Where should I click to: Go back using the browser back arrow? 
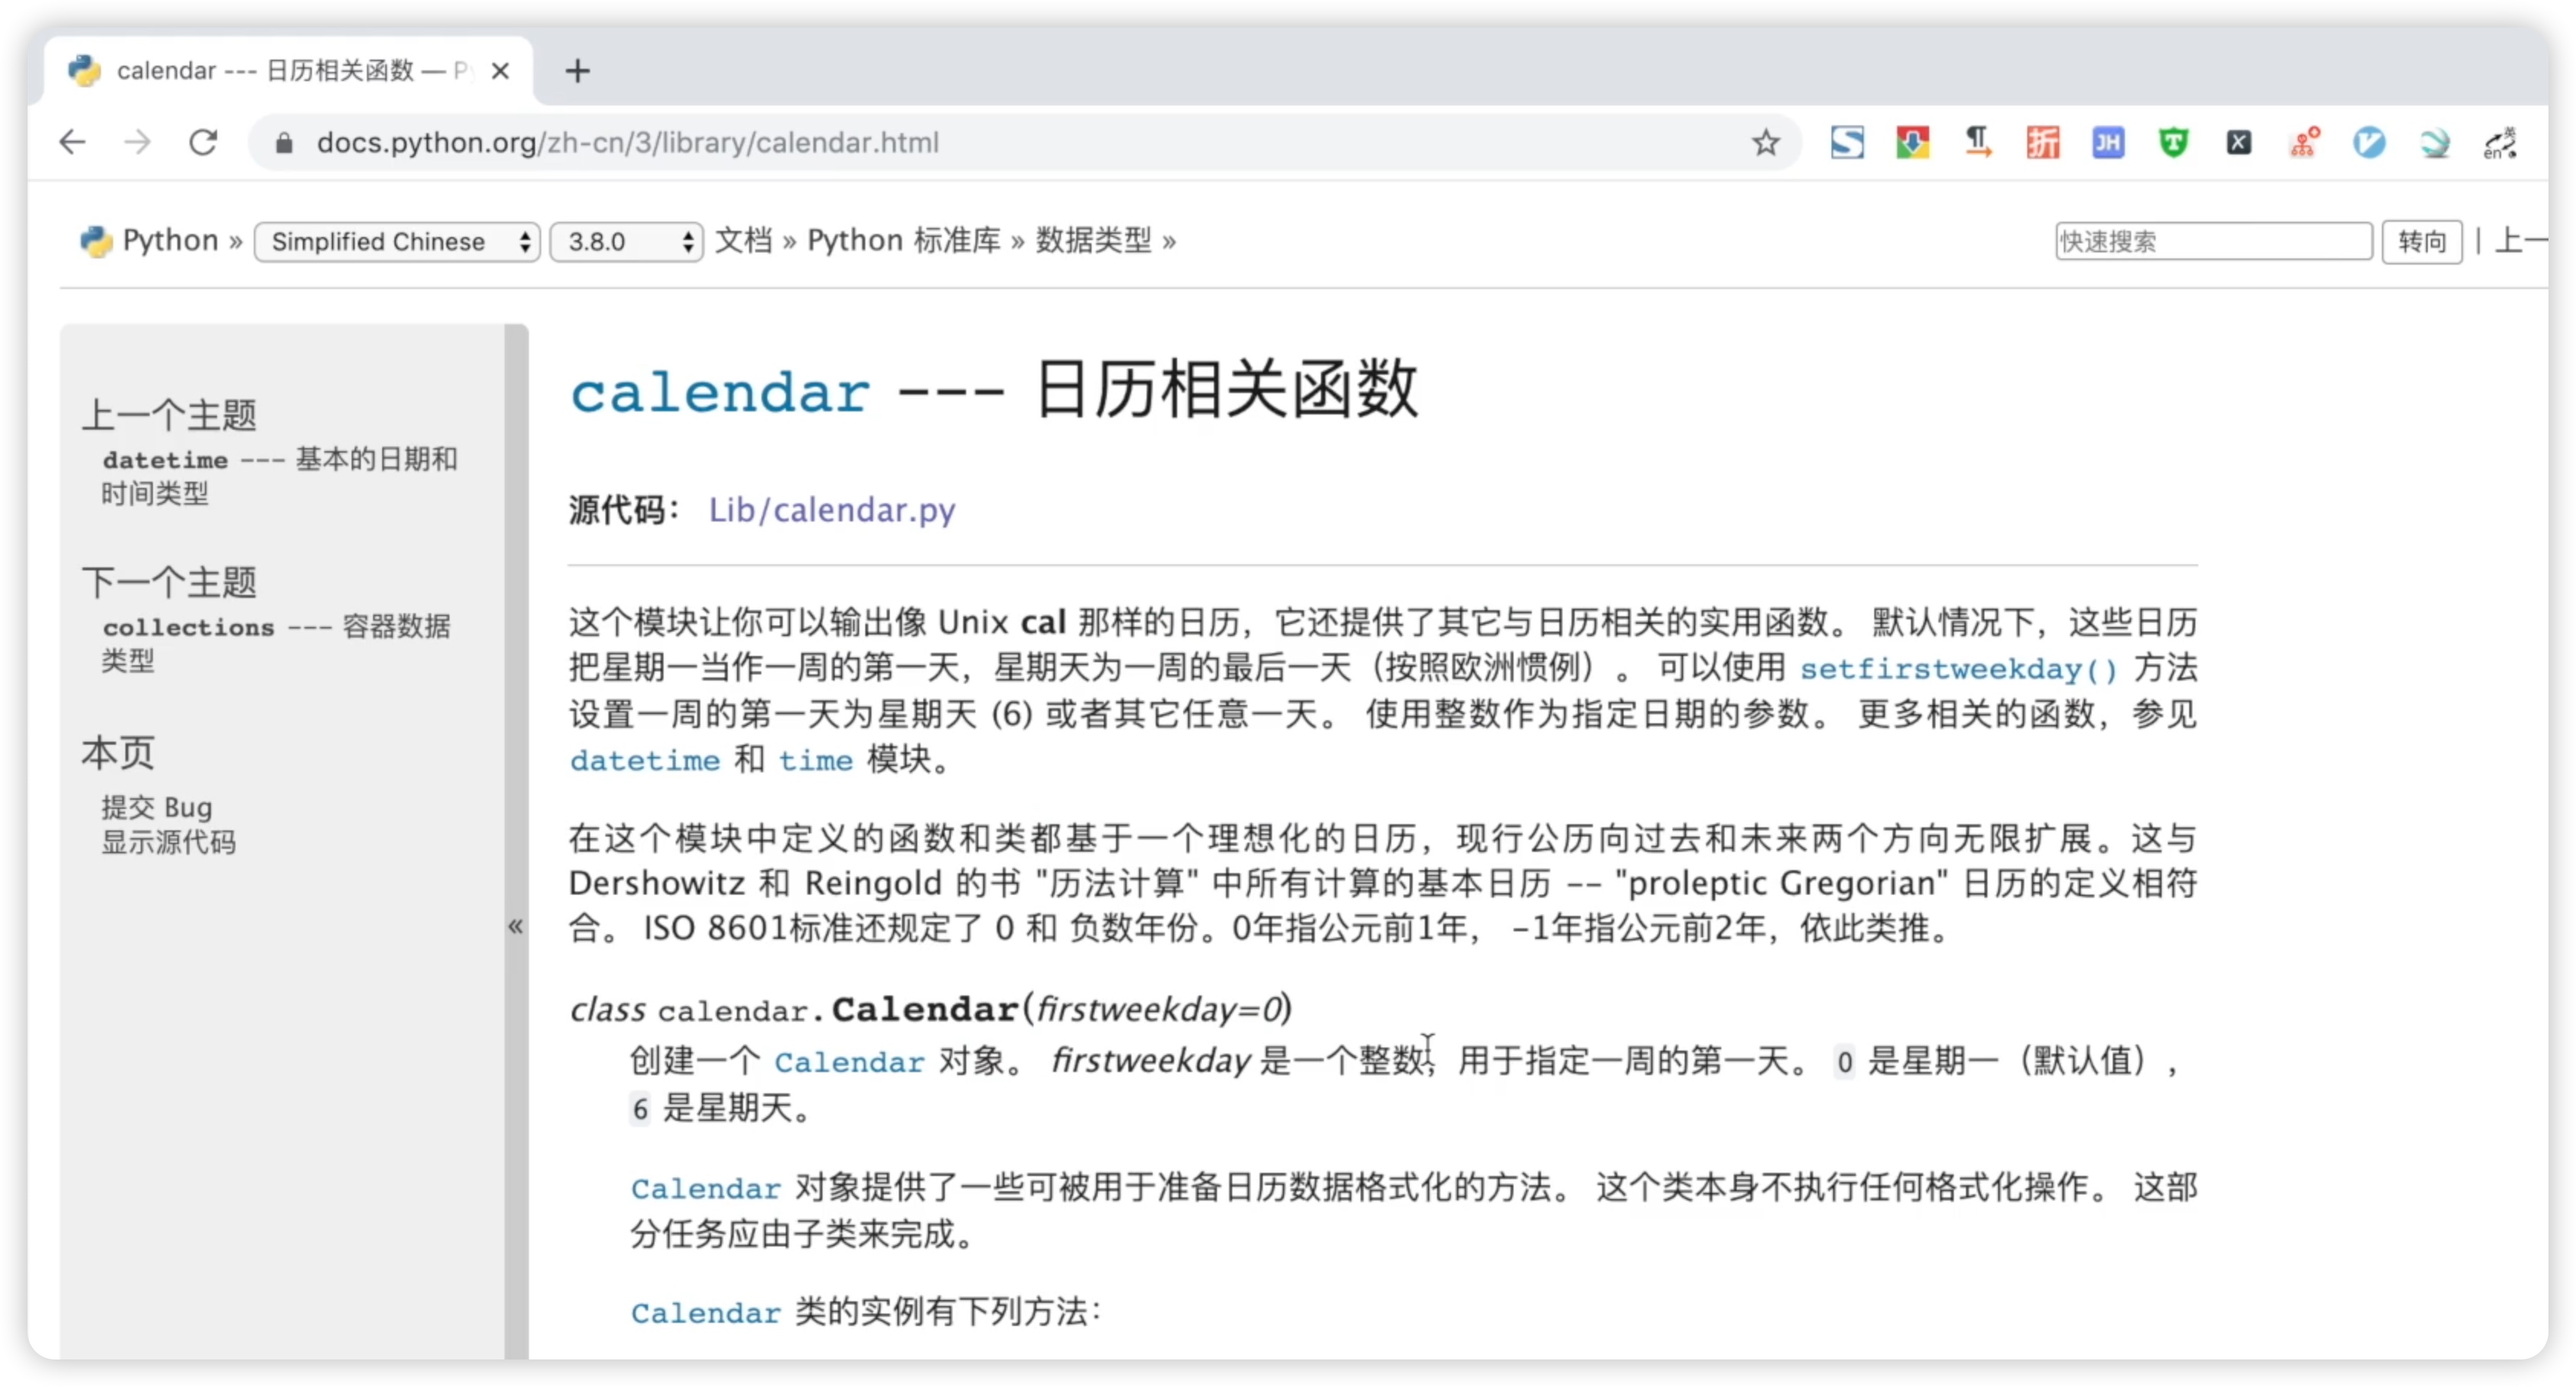click(x=72, y=142)
